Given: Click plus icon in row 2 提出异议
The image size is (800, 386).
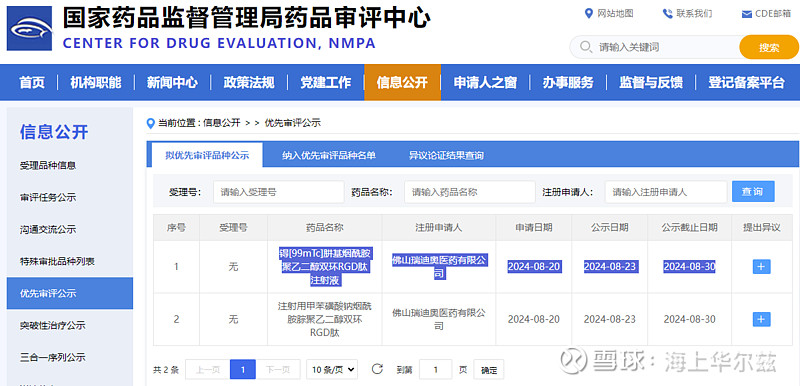Looking at the screenshot, I should pos(761,319).
